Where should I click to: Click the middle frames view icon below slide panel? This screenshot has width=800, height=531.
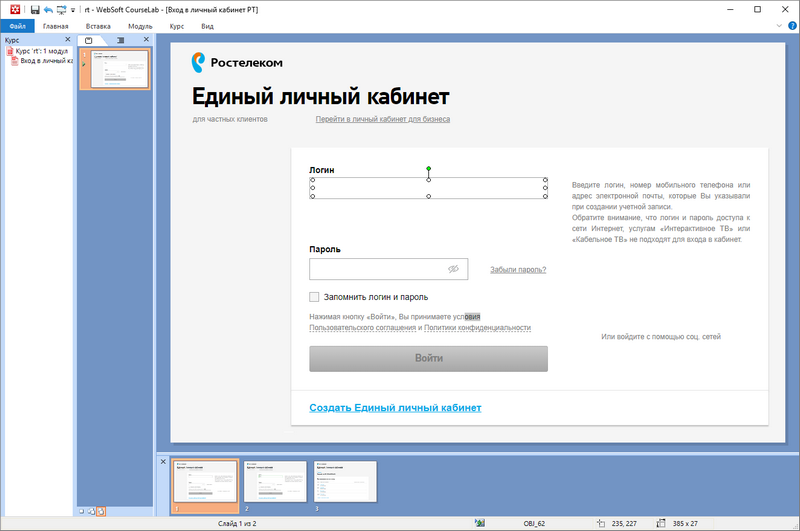tap(91, 511)
